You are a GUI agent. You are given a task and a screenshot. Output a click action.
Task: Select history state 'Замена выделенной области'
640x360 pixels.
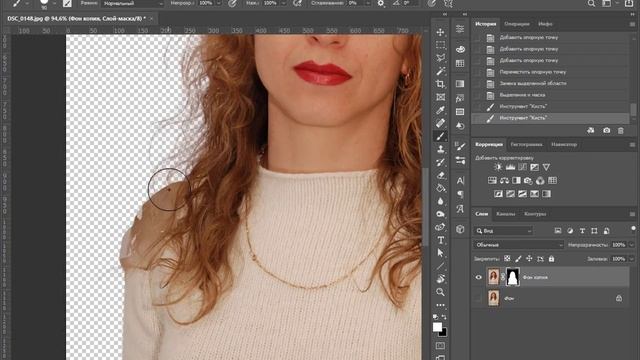point(551,83)
